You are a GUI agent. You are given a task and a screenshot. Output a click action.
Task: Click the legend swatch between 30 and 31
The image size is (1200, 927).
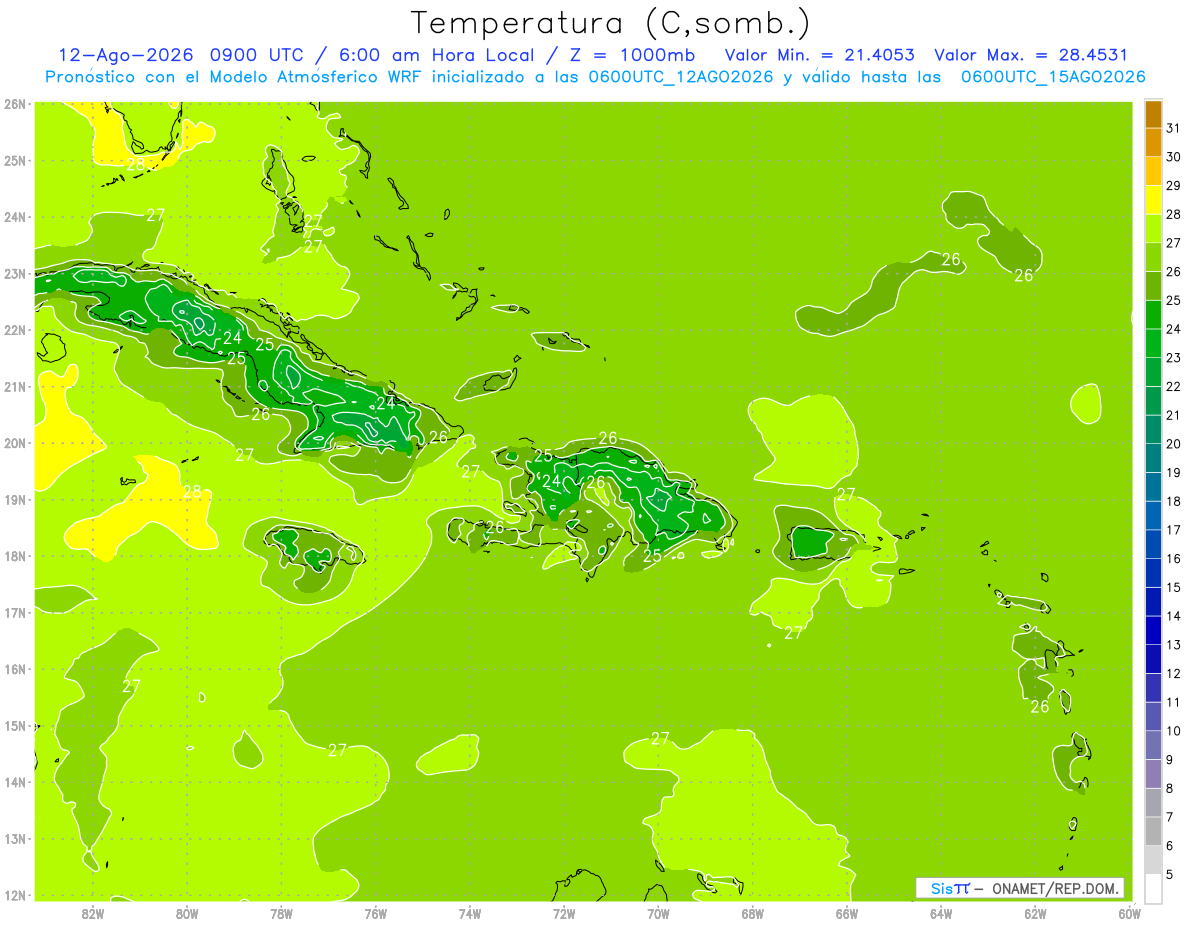1153,142
